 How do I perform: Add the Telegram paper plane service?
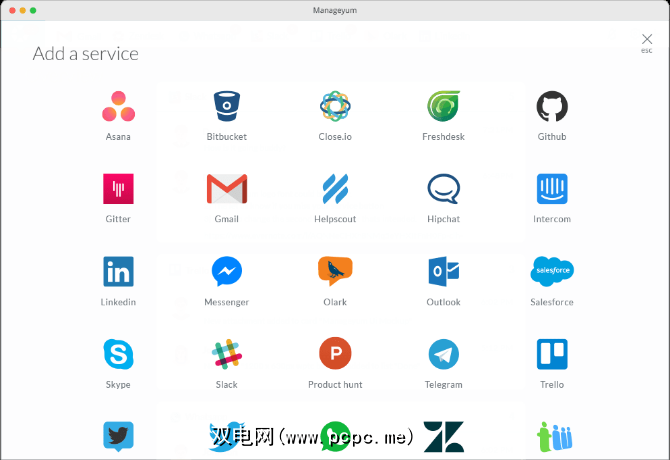point(444,354)
